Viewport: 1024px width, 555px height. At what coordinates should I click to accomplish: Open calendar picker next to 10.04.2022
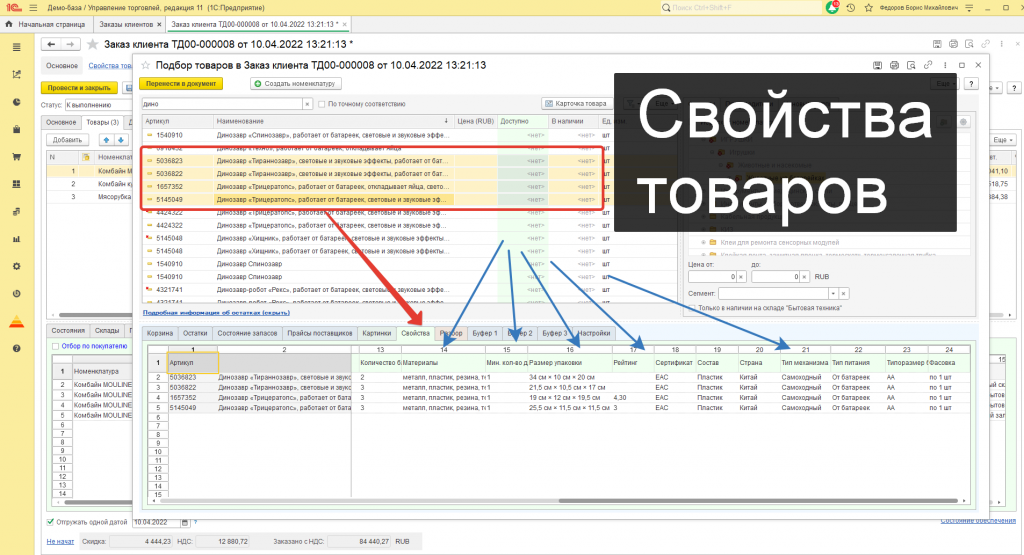(x=185, y=522)
